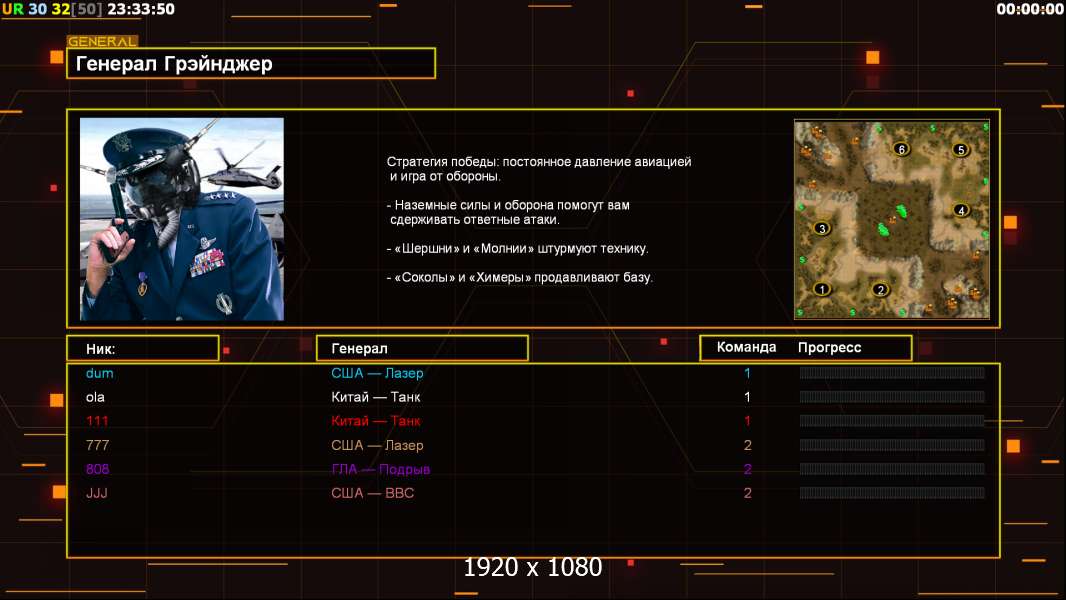Click start position 5 on the minimap
This screenshot has width=1066, height=600.
pyautogui.click(x=961, y=150)
